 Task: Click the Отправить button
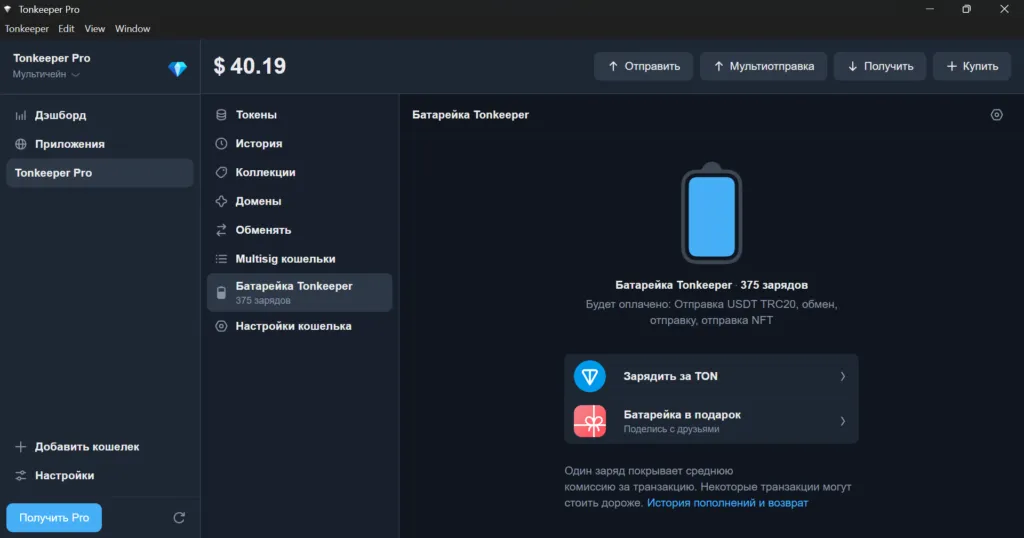[x=643, y=67]
